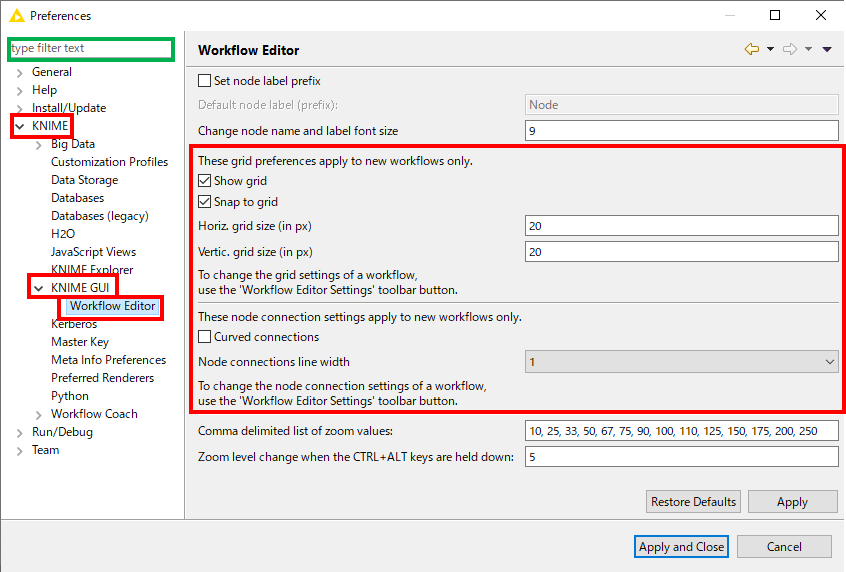Click the Apply button

point(792,501)
